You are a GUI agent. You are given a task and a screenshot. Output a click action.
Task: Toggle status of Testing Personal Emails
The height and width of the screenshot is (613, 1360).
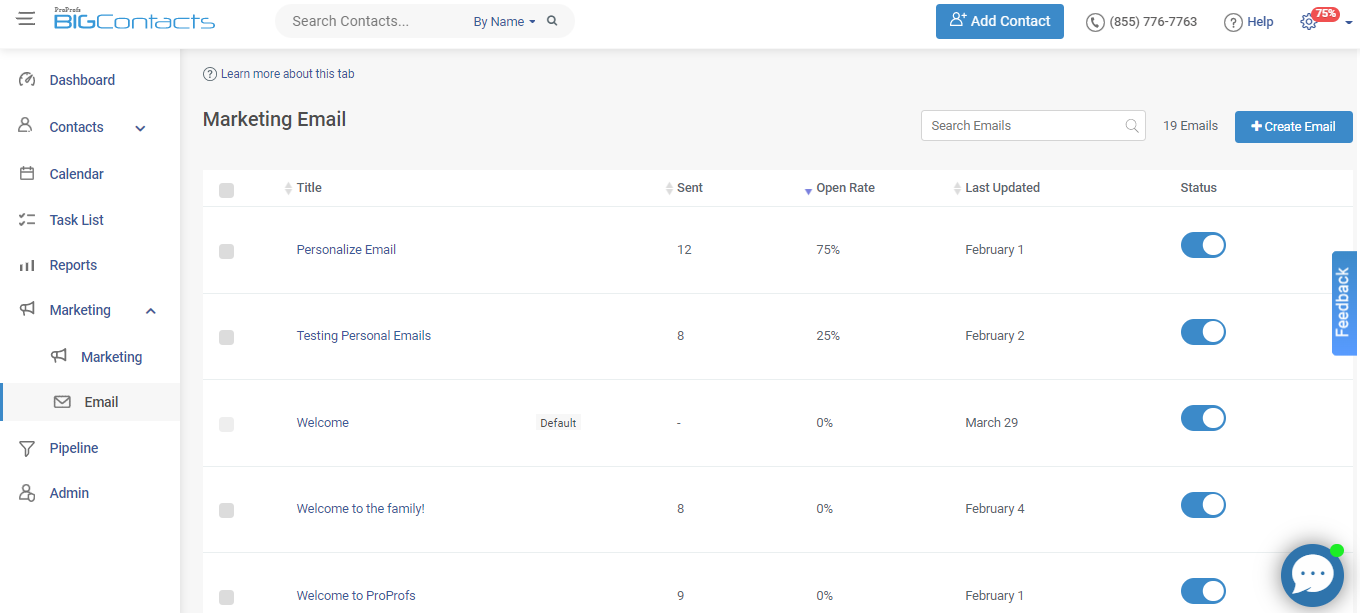(1203, 332)
